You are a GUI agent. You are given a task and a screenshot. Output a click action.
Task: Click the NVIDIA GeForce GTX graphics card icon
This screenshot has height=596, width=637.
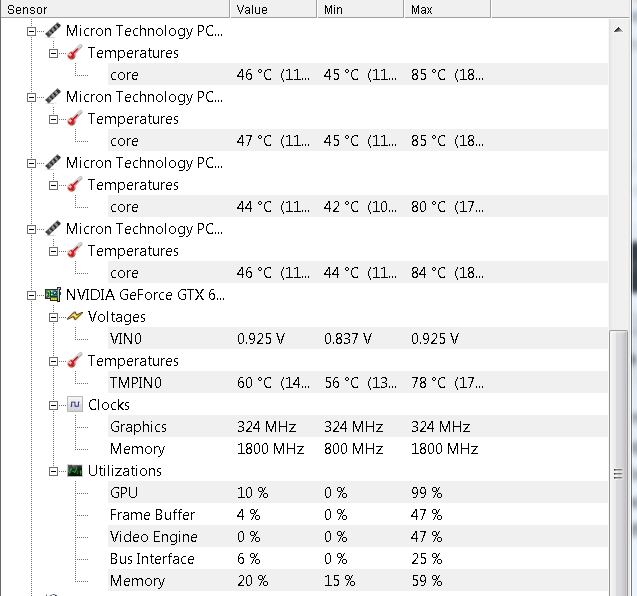tap(53, 295)
